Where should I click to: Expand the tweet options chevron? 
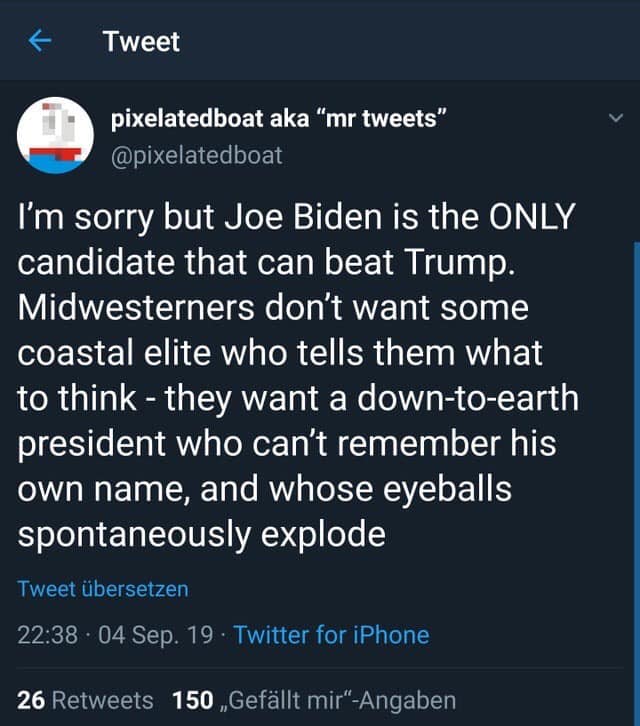614,120
